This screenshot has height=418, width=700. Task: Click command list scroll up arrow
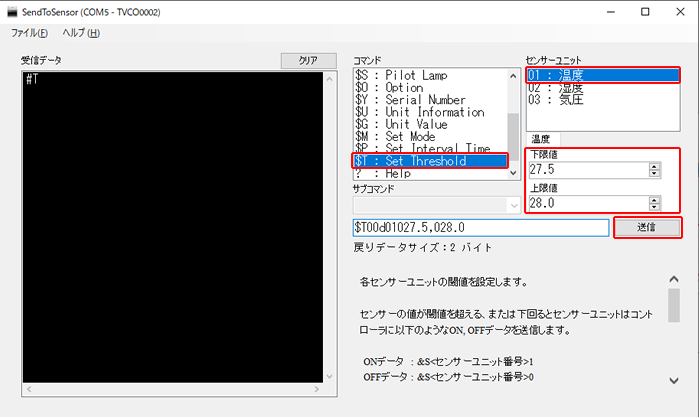pyautogui.click(x=514, y=76)
